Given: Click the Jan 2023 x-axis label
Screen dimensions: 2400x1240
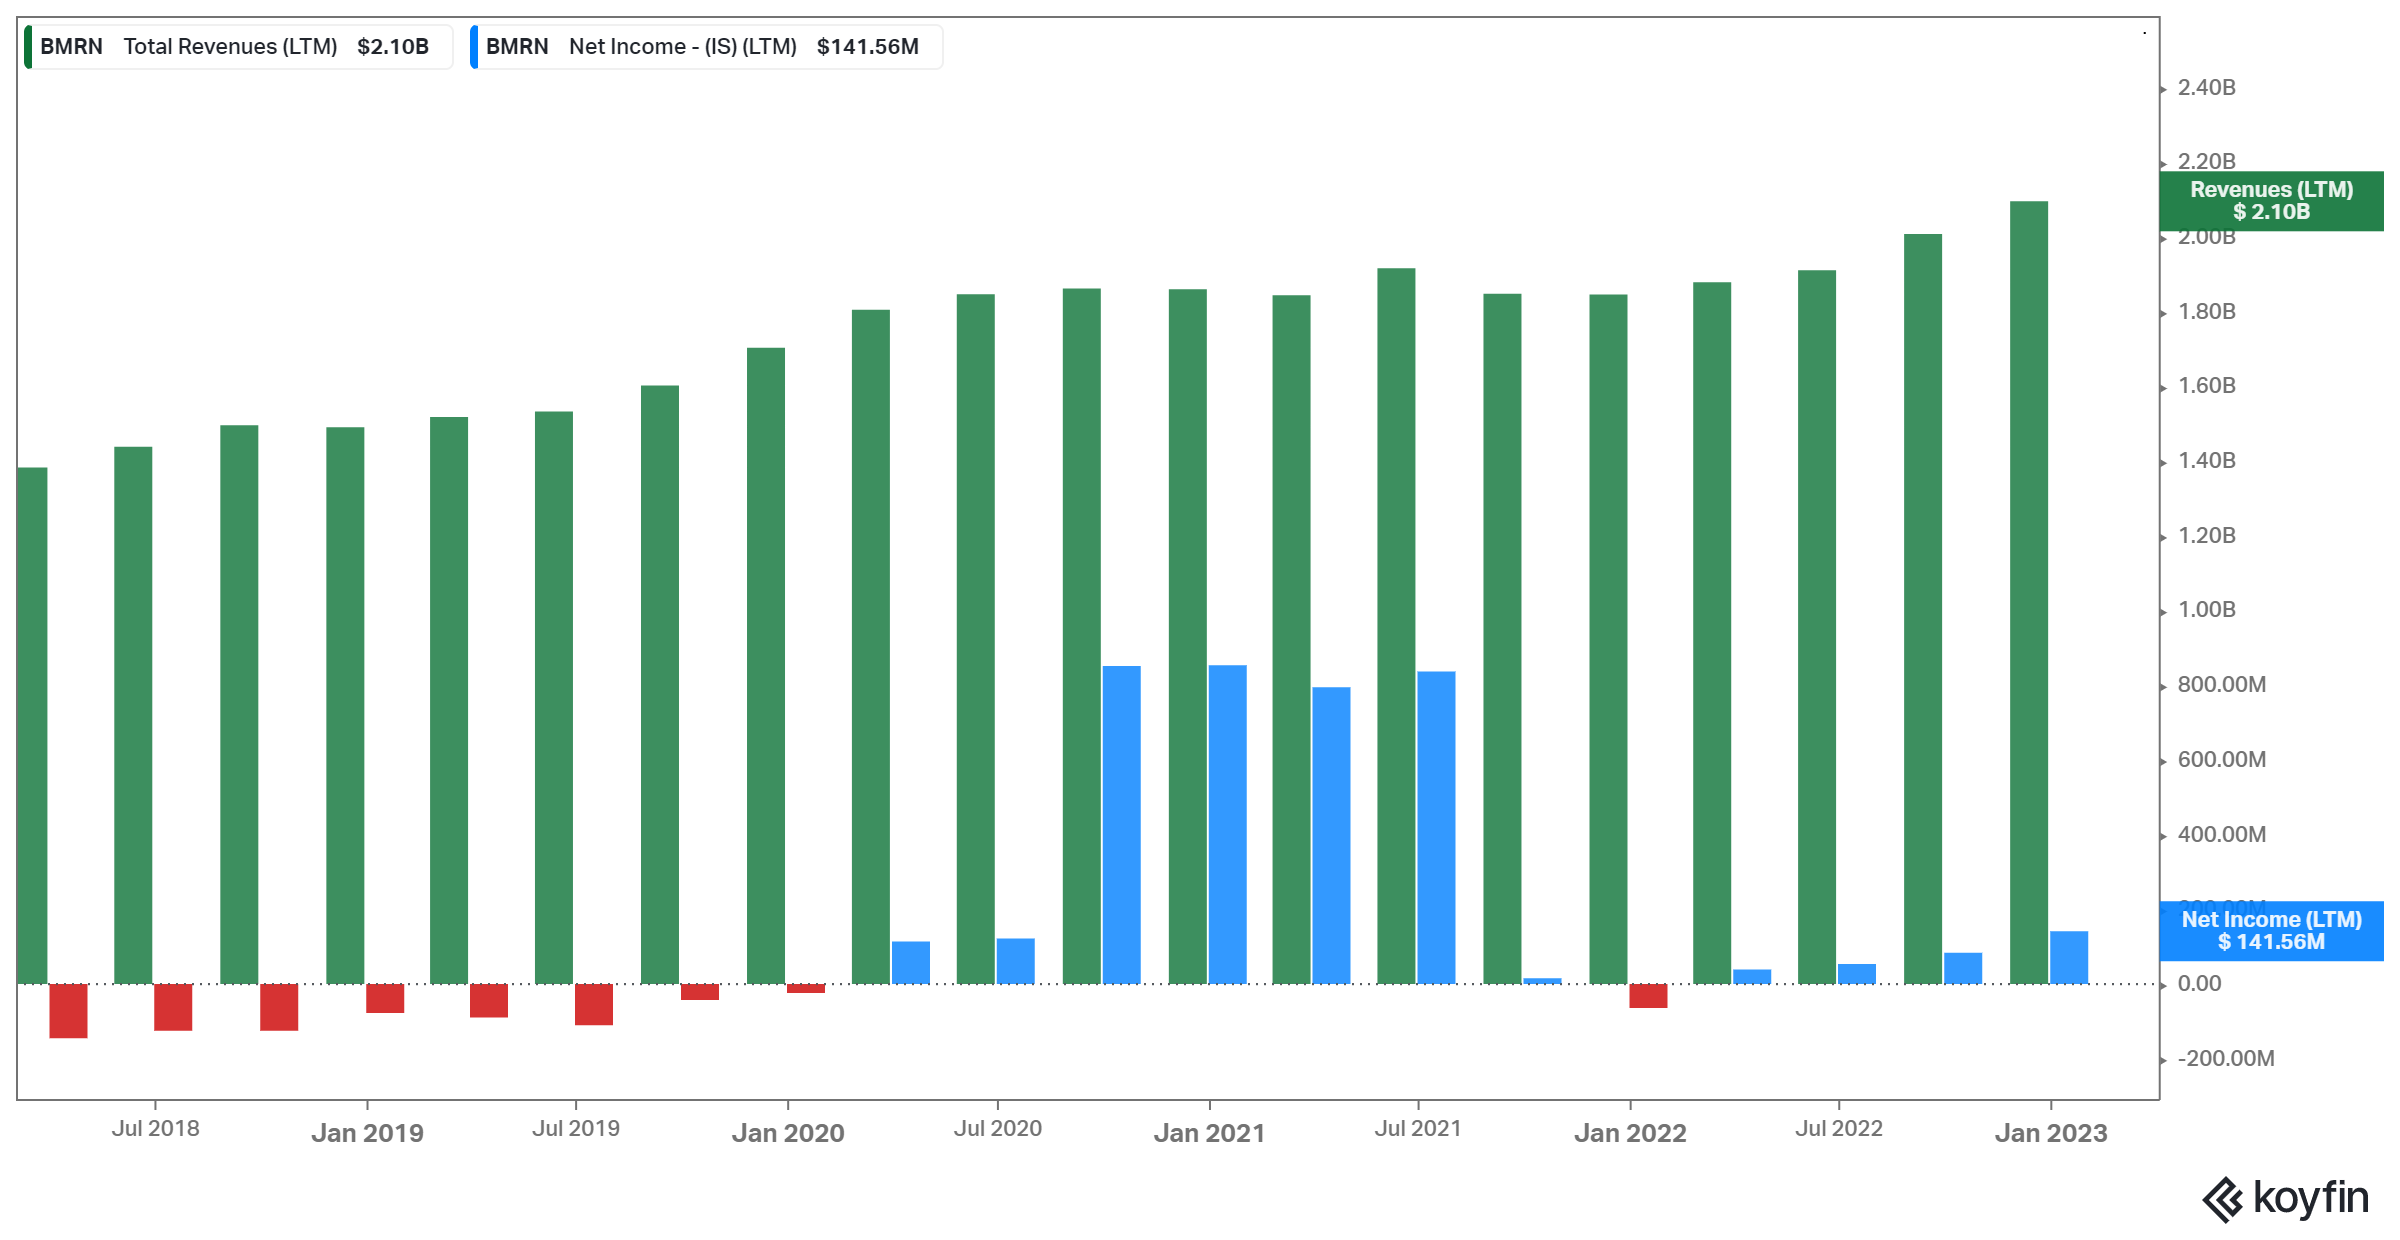Looking at the screenshot, I should click(x=2050, y=1133).
